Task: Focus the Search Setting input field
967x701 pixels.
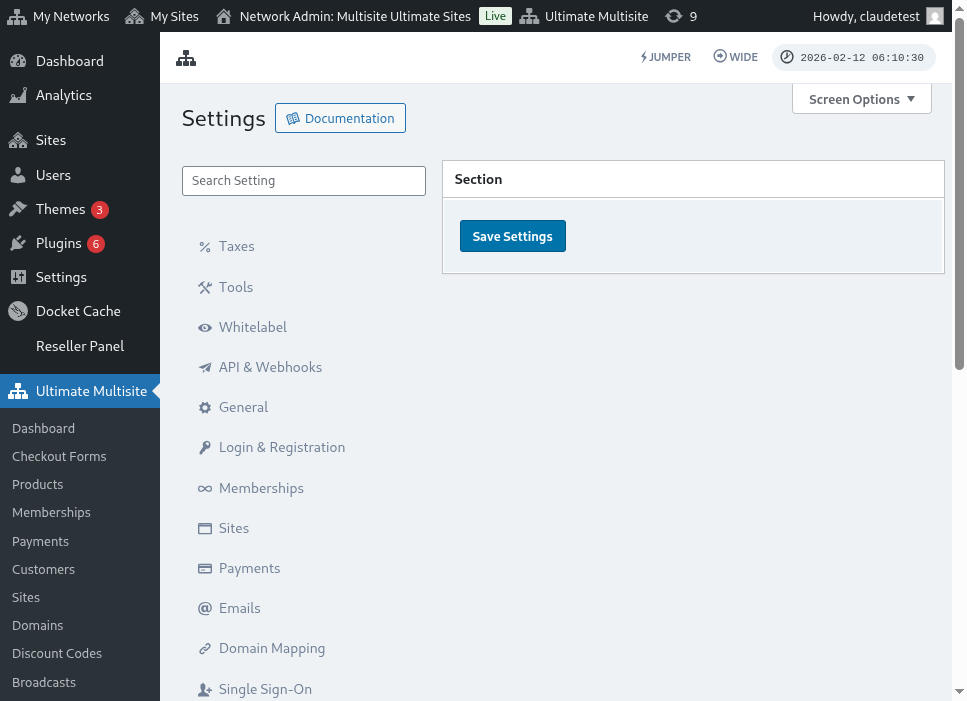Action: 304,181
